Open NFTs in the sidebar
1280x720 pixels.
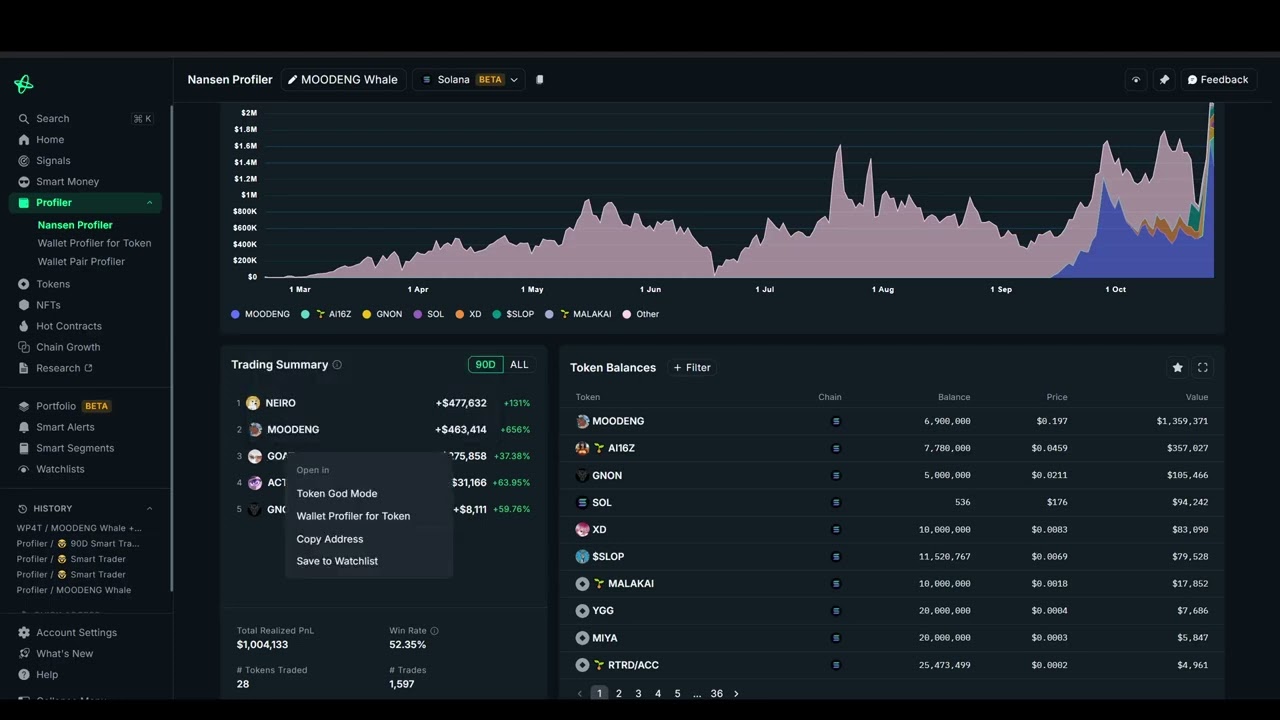click(48, 305)
